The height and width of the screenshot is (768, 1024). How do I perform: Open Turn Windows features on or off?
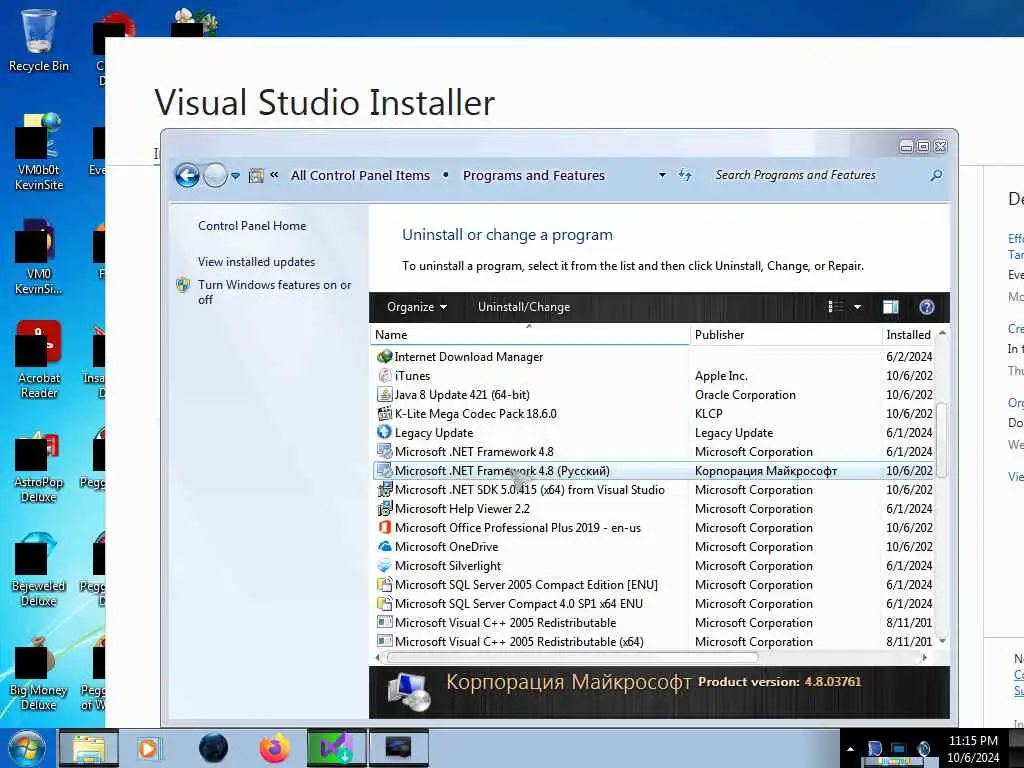[x=274, y=292]
